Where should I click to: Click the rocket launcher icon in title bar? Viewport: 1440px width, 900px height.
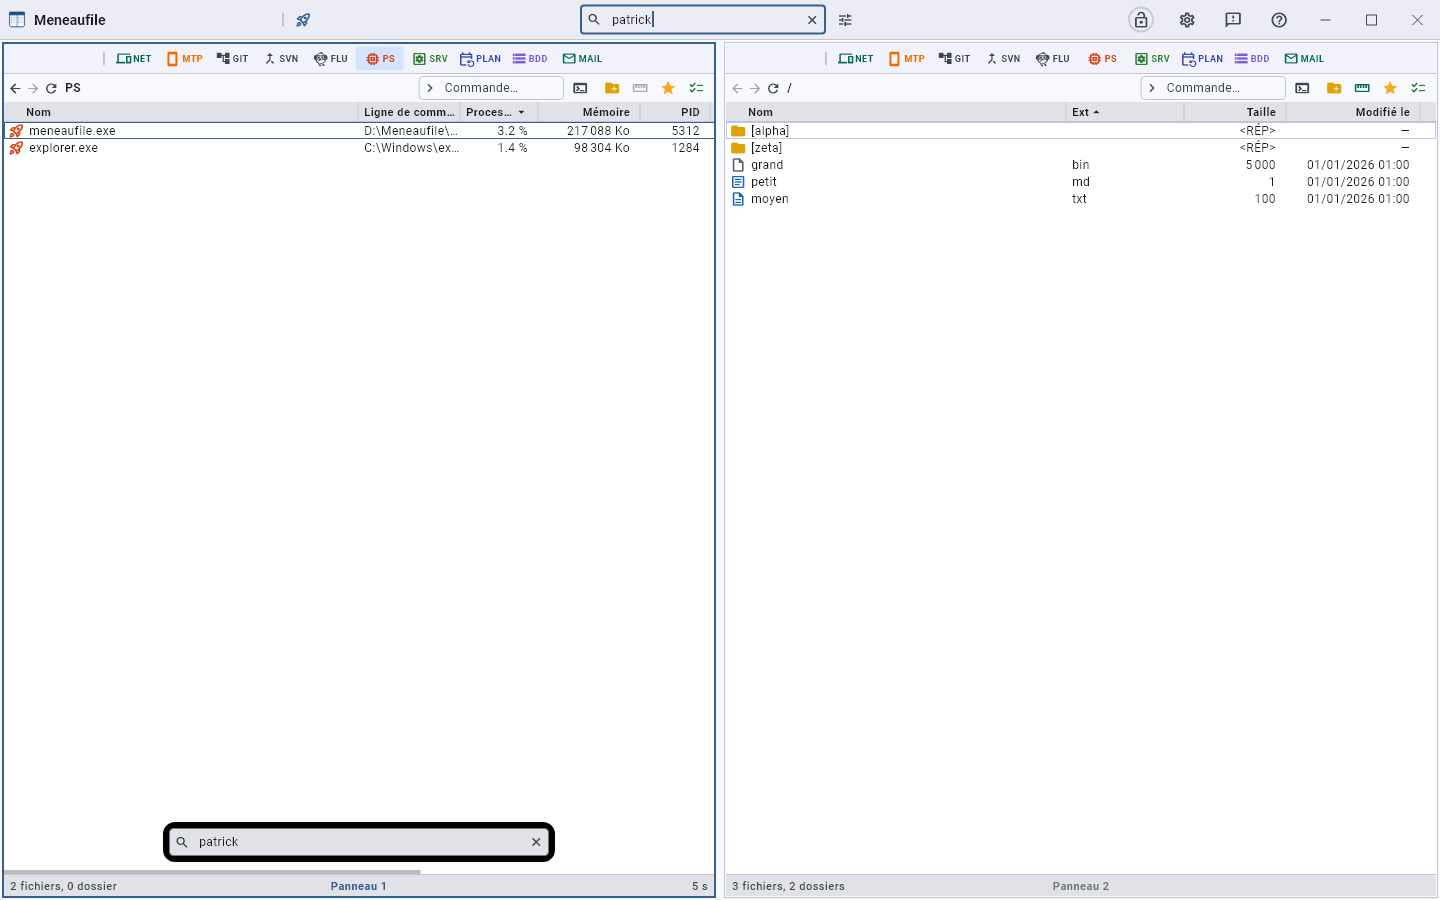pos(303,20)
